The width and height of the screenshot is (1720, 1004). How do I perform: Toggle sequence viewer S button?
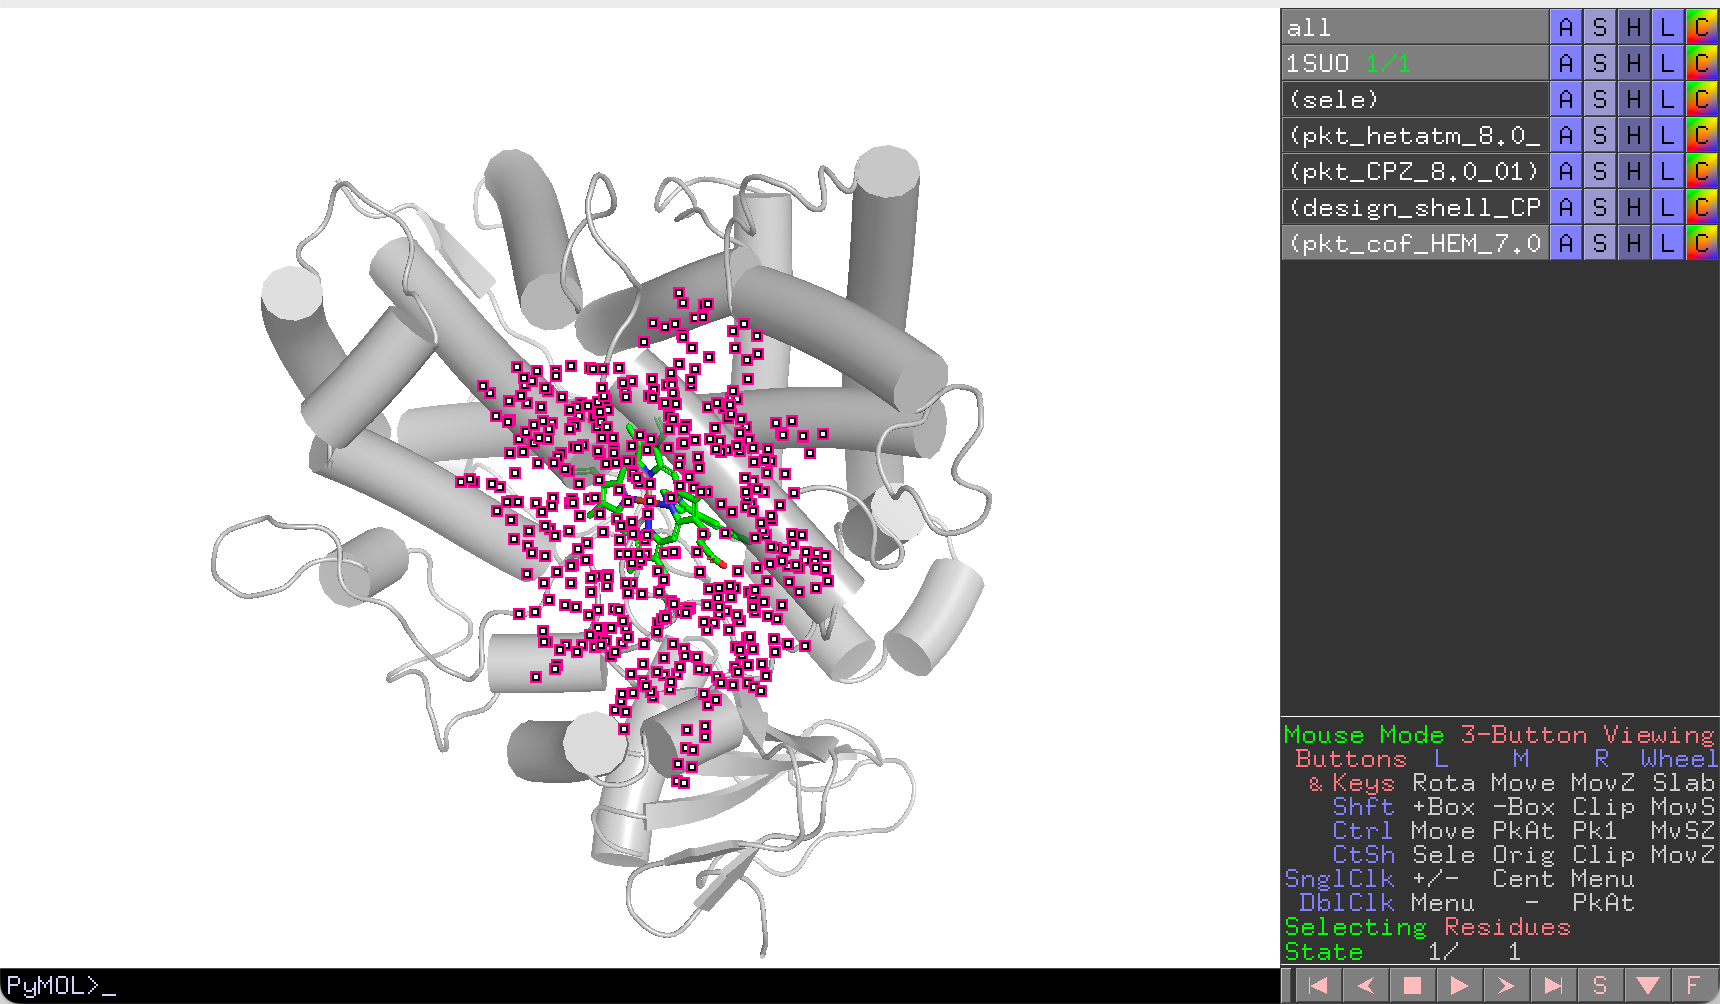pyautogui.click(x=1600, y=985)
